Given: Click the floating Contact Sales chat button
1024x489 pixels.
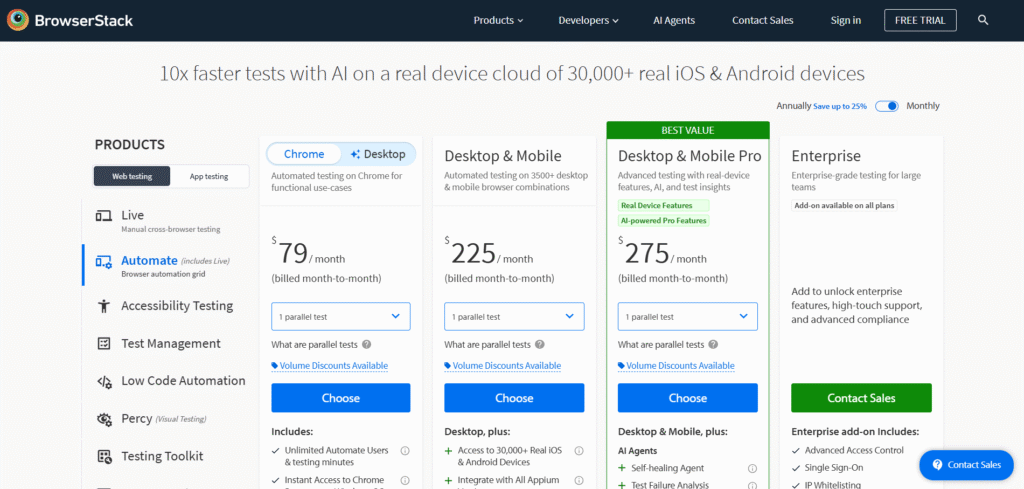Looking at the screenshot, I should pos(966,465).
